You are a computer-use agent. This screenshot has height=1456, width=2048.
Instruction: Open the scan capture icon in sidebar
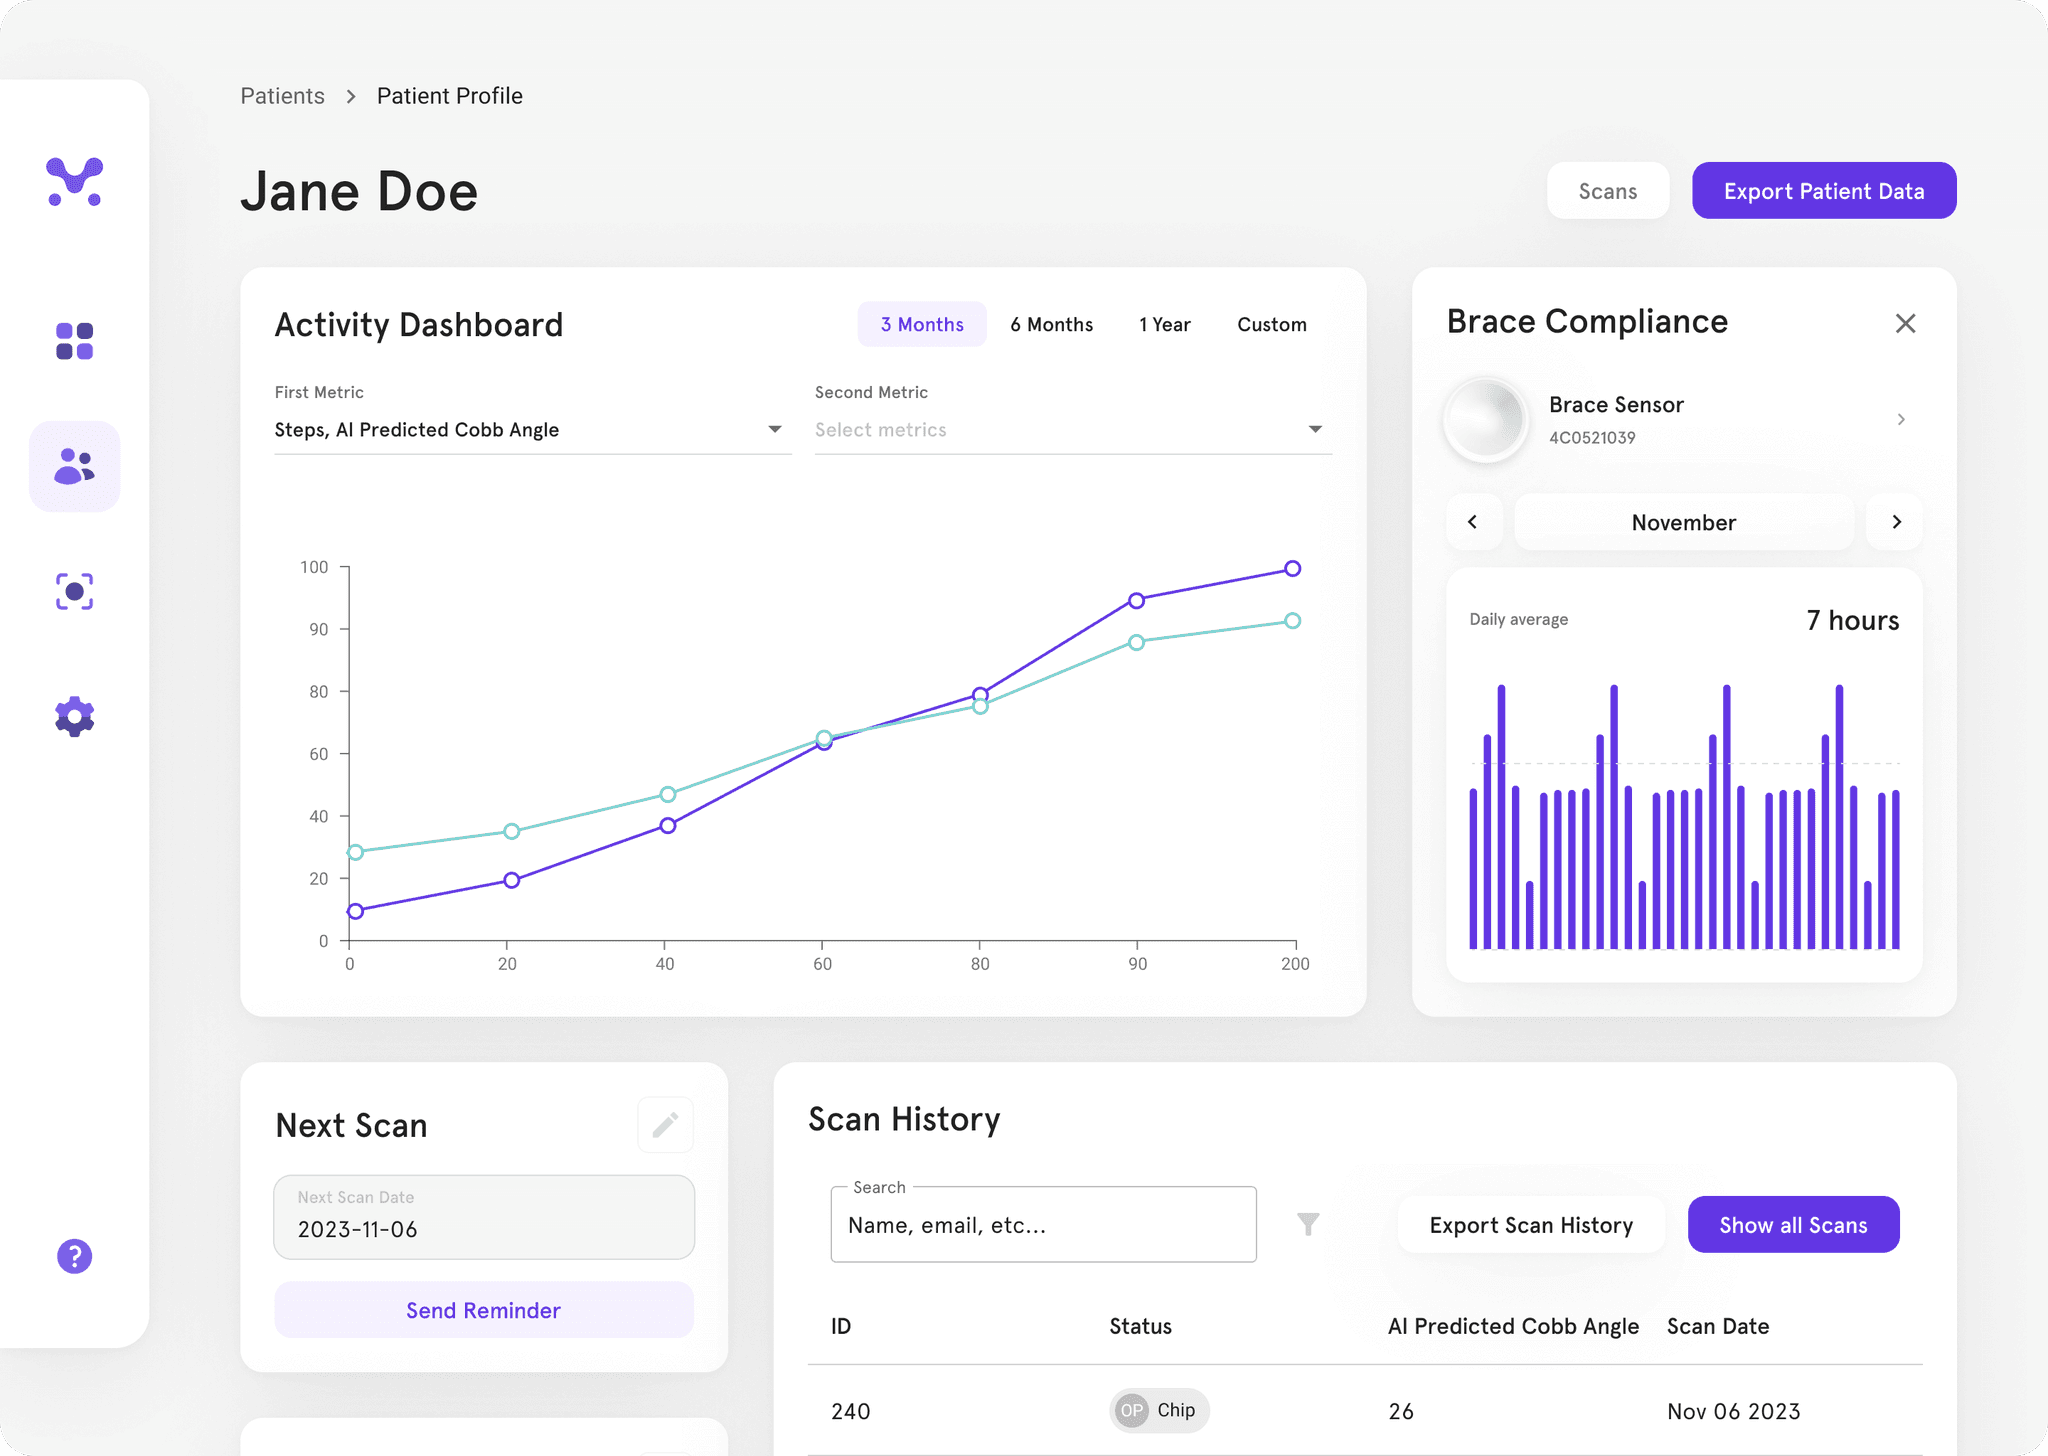click(75, 591)
